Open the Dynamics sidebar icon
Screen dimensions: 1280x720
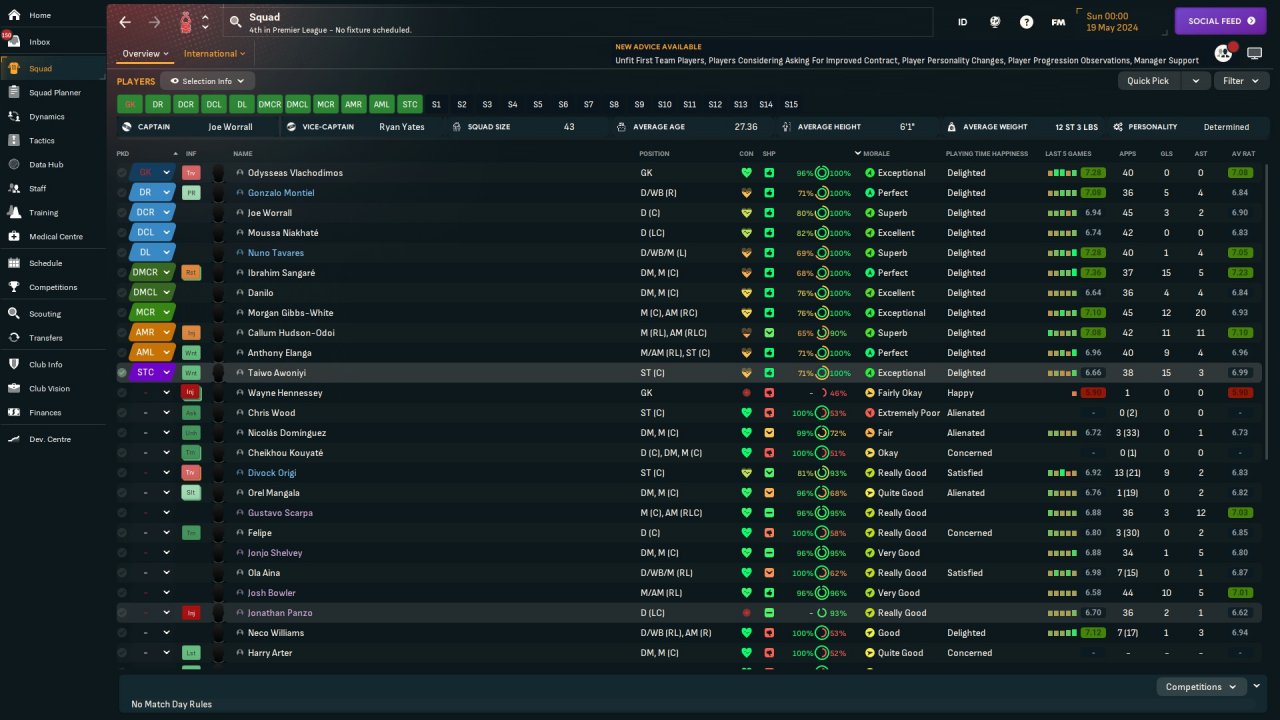coord(14,116)
